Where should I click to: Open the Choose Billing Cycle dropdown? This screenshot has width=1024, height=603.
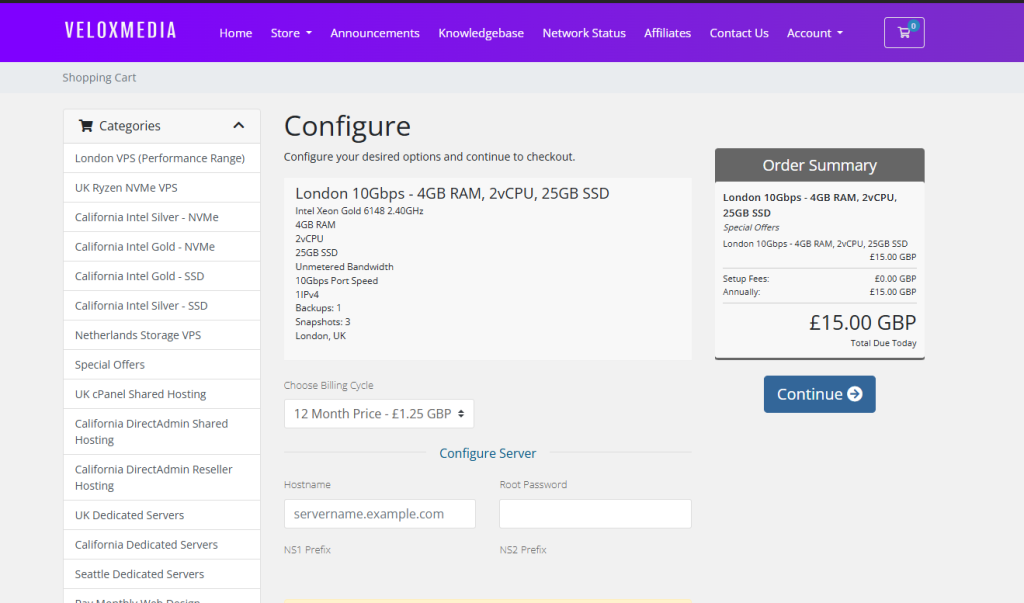click(x=379, y=414)
